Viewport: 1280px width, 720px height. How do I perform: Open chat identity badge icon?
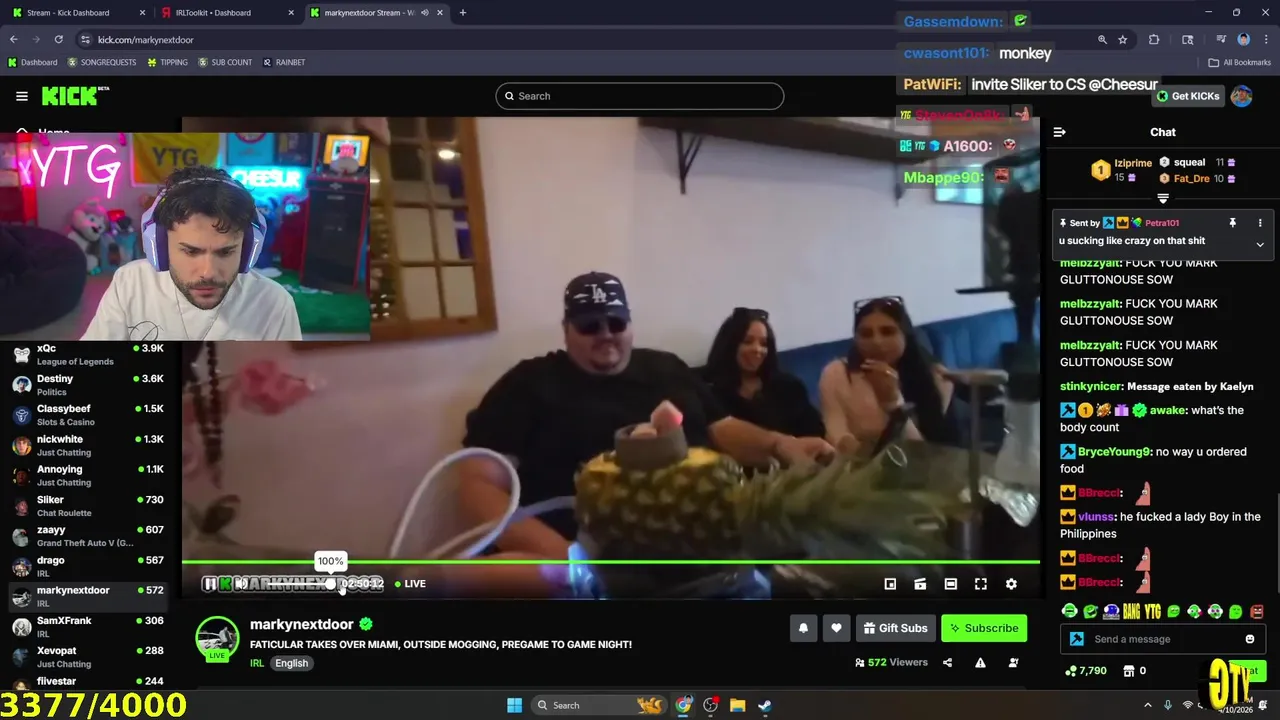1077,639
